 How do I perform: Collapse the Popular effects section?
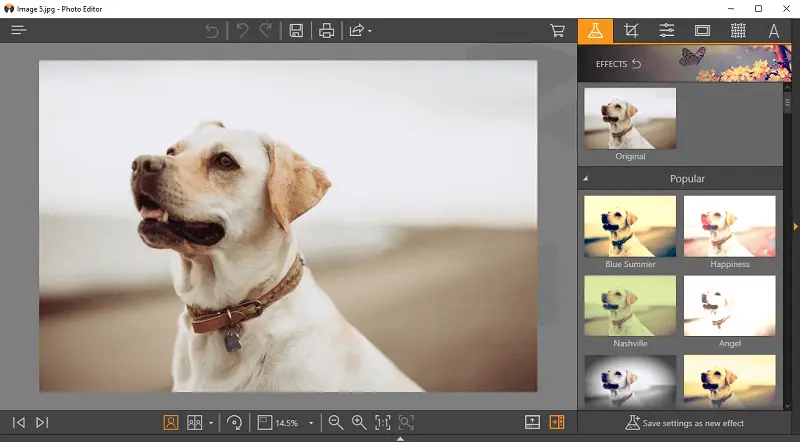tap(586, 179)
